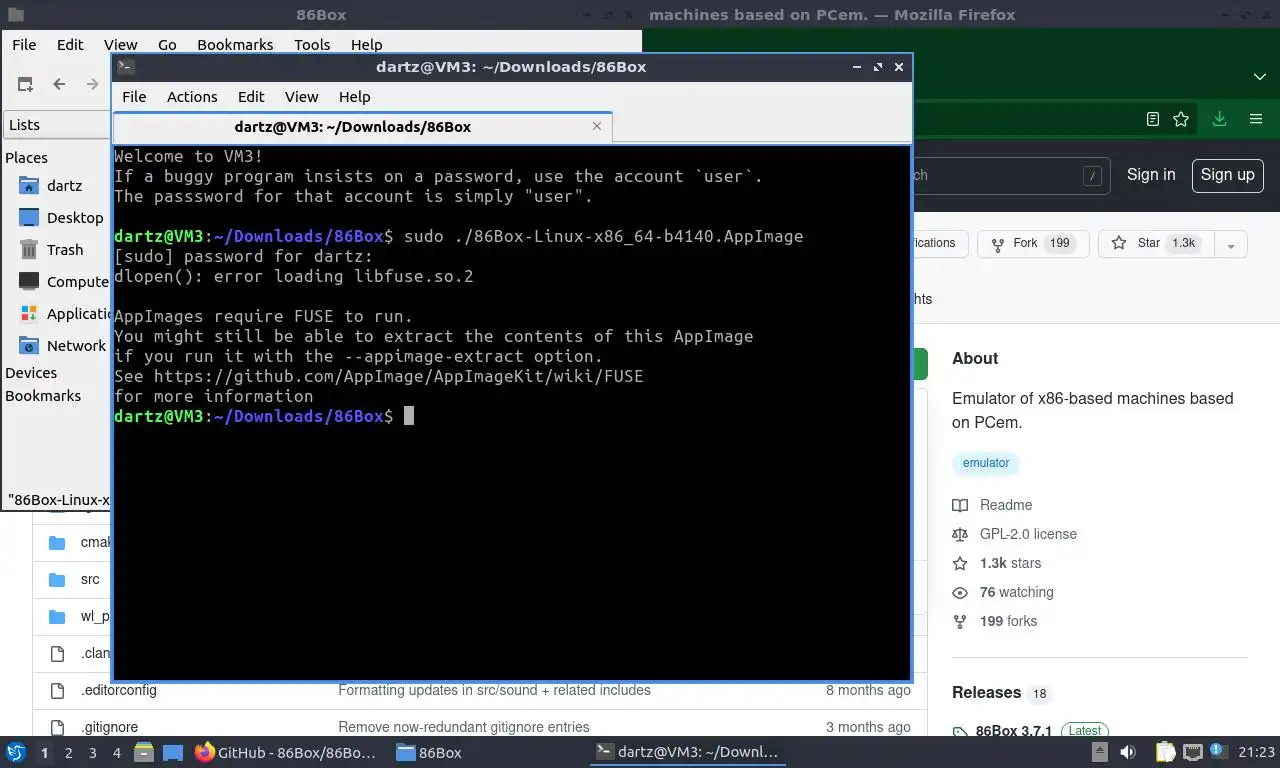This screenshot has width=1280, height=768.
Task: Switch to 86Box file manager taskbar entry
Action: (430, 752)
